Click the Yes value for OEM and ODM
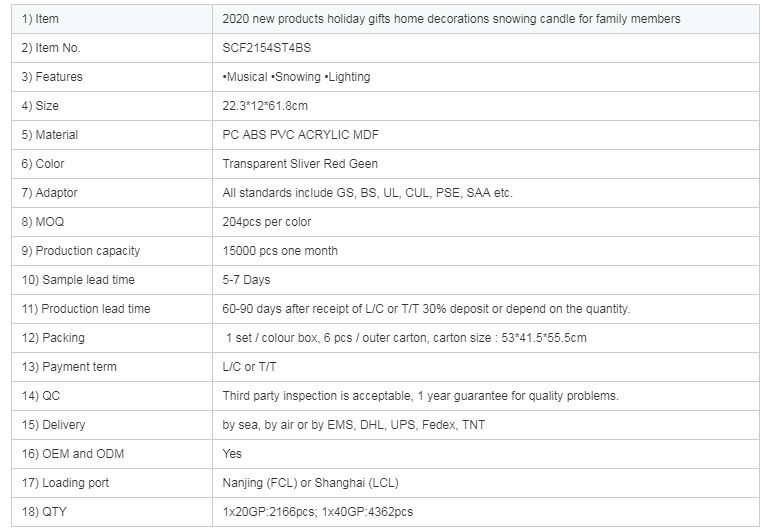 point(232,454)
